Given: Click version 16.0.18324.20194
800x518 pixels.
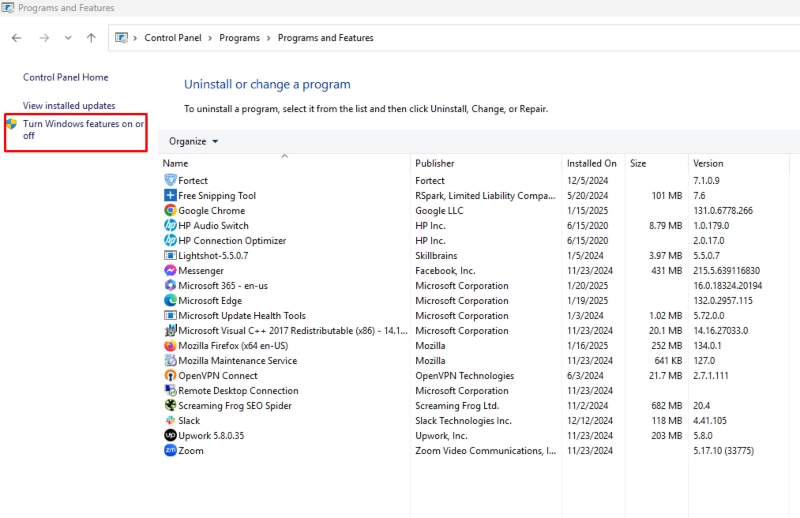Looking at the screenshot, I should tap(728, 285).
